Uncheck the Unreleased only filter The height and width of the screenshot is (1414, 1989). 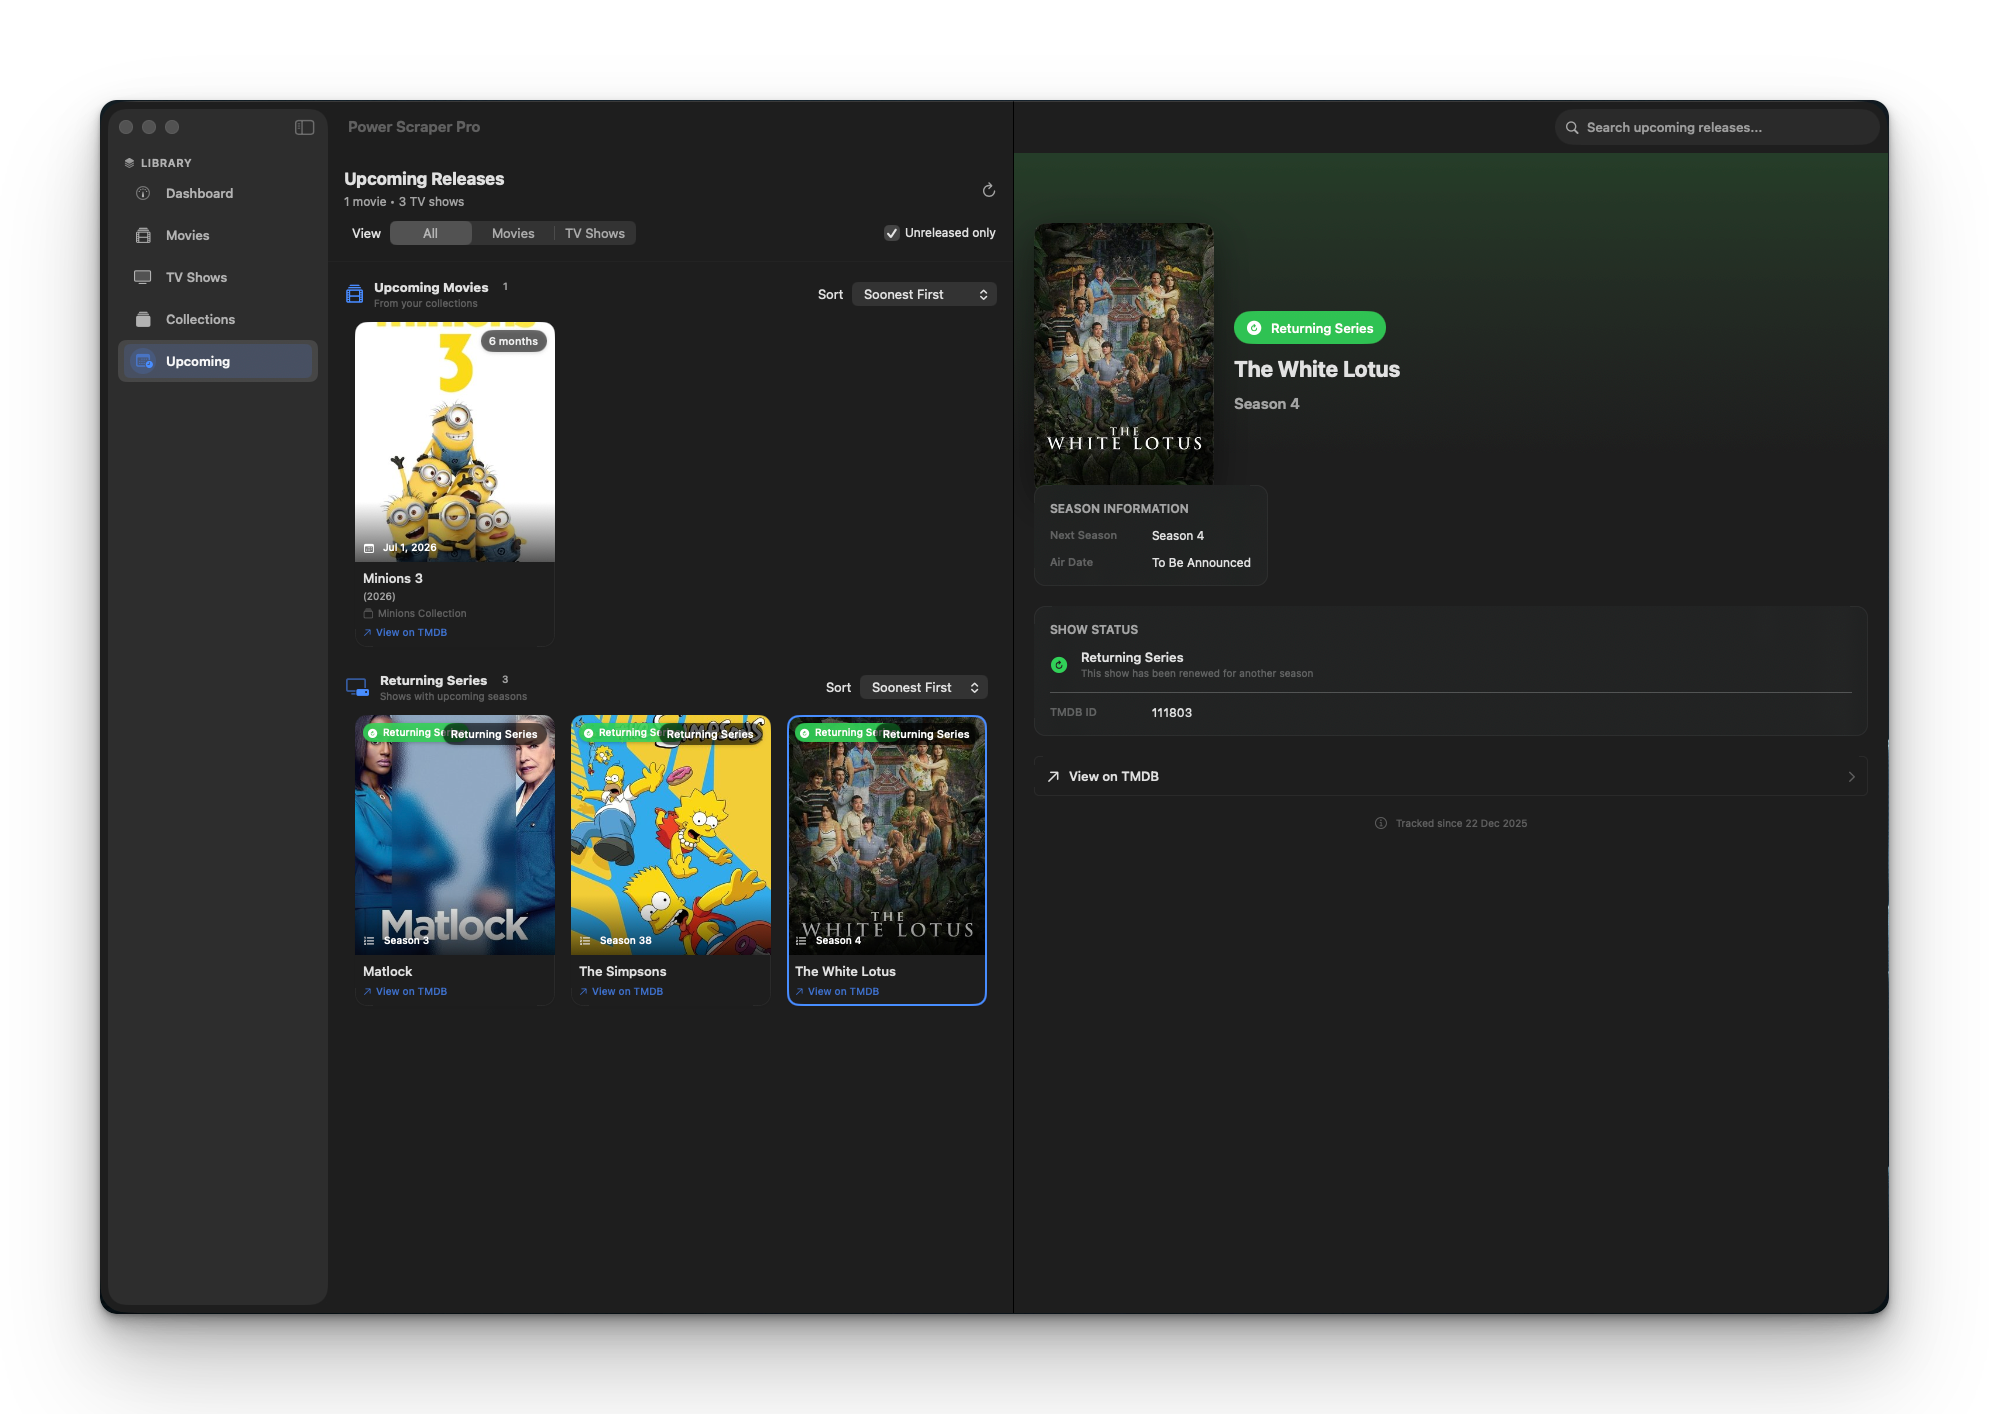(x=891, y=232)
